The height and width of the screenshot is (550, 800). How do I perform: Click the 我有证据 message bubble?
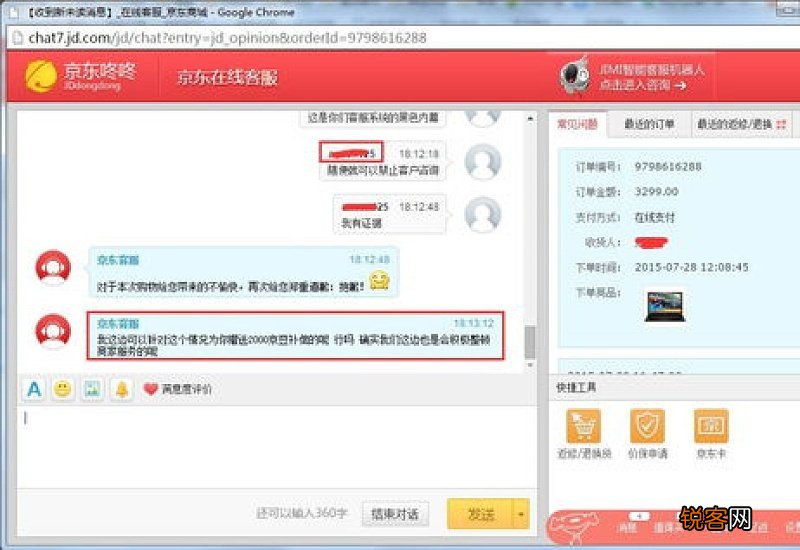(x=390, y=214)
